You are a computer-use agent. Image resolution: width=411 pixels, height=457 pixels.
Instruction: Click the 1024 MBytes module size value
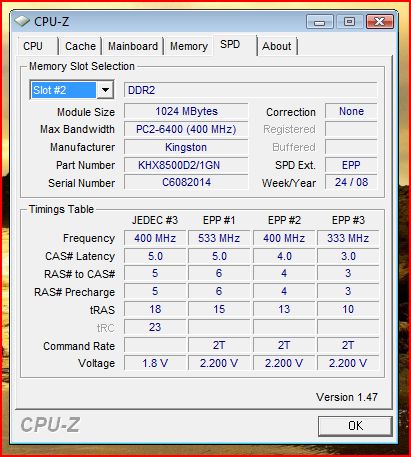click(186, 111)
